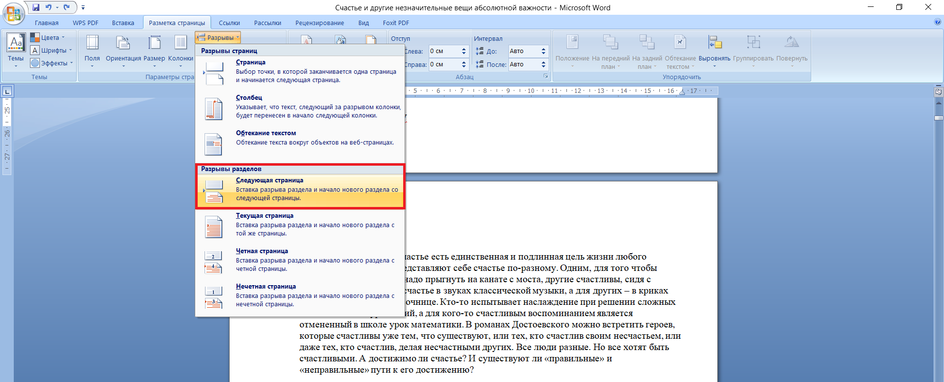Redo the last action
The image size is (944, 382).
point(66,7)
